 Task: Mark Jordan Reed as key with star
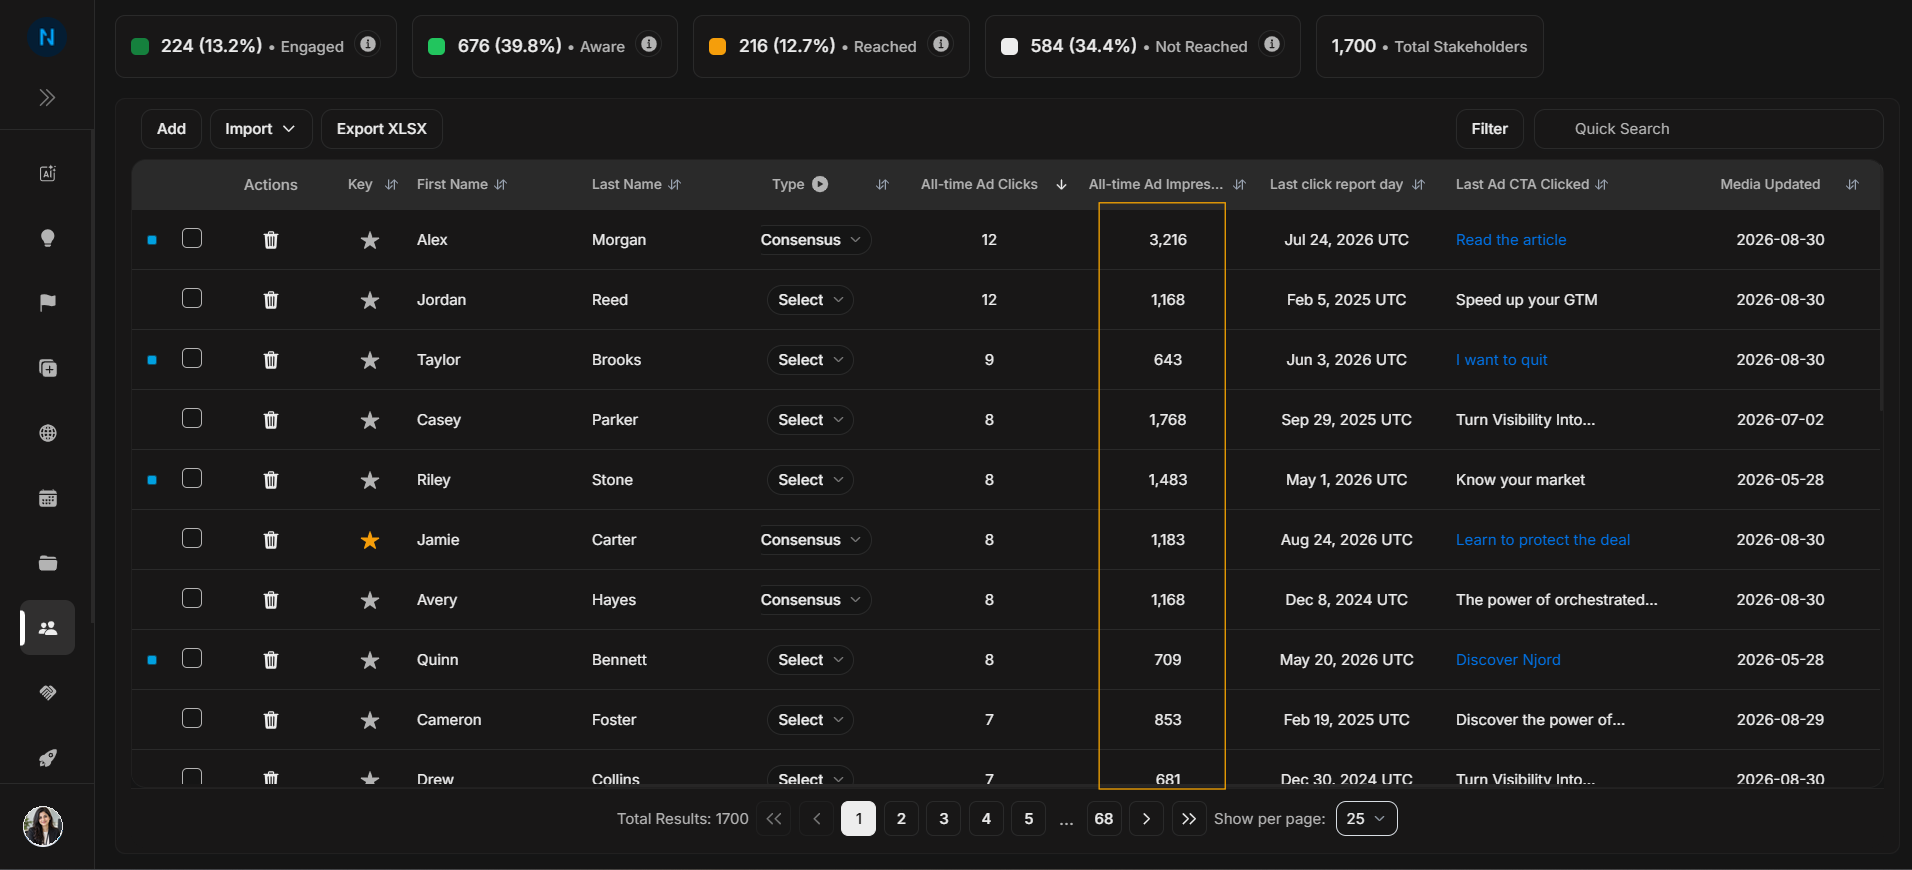pos(370,300)
